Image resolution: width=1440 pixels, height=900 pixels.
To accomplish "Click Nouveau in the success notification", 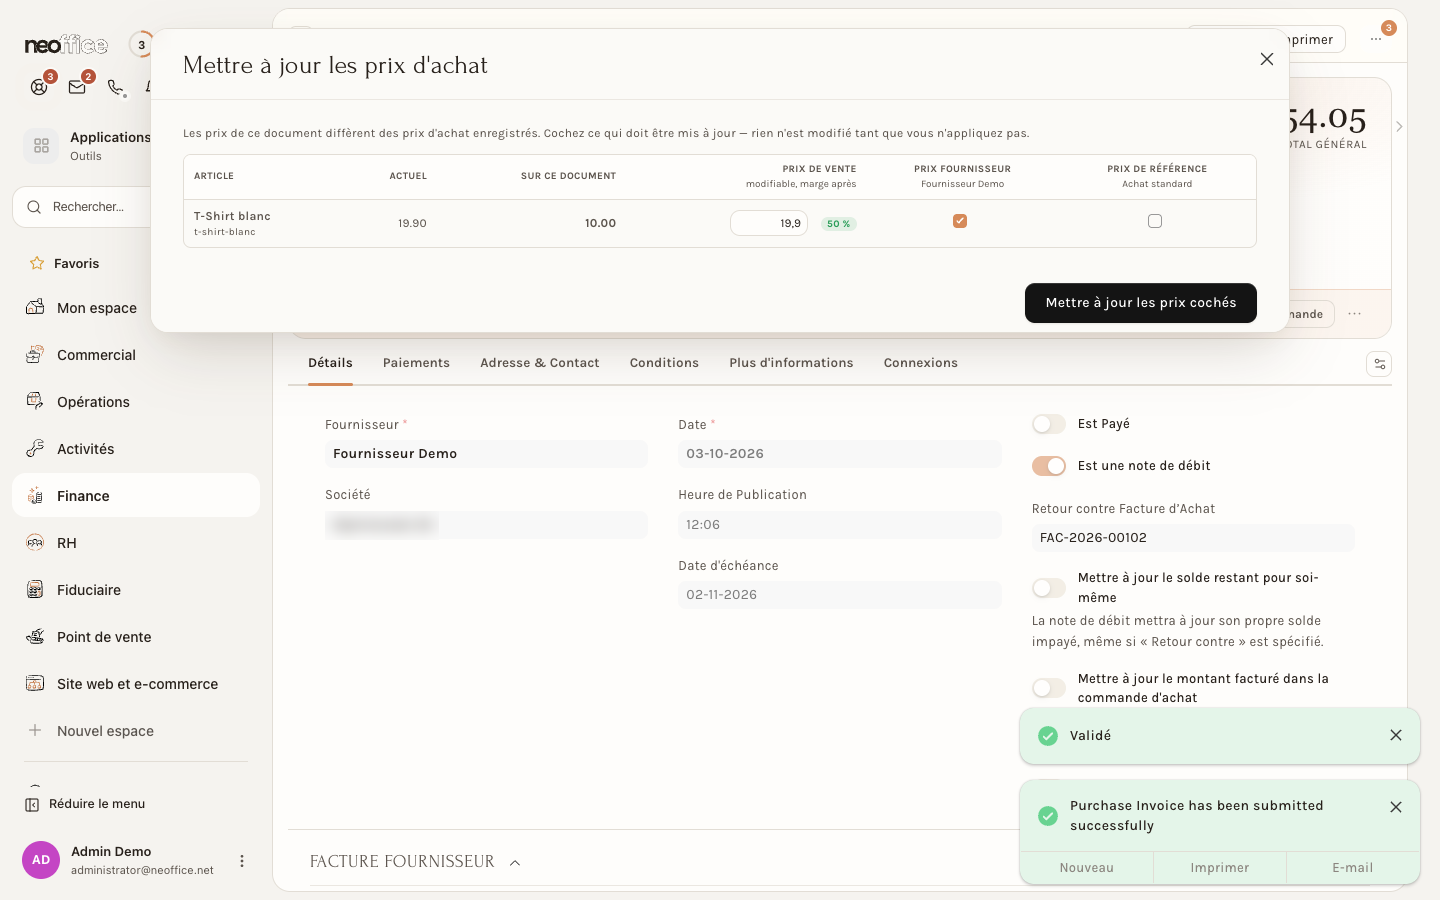I will (x=1087, y=868).
